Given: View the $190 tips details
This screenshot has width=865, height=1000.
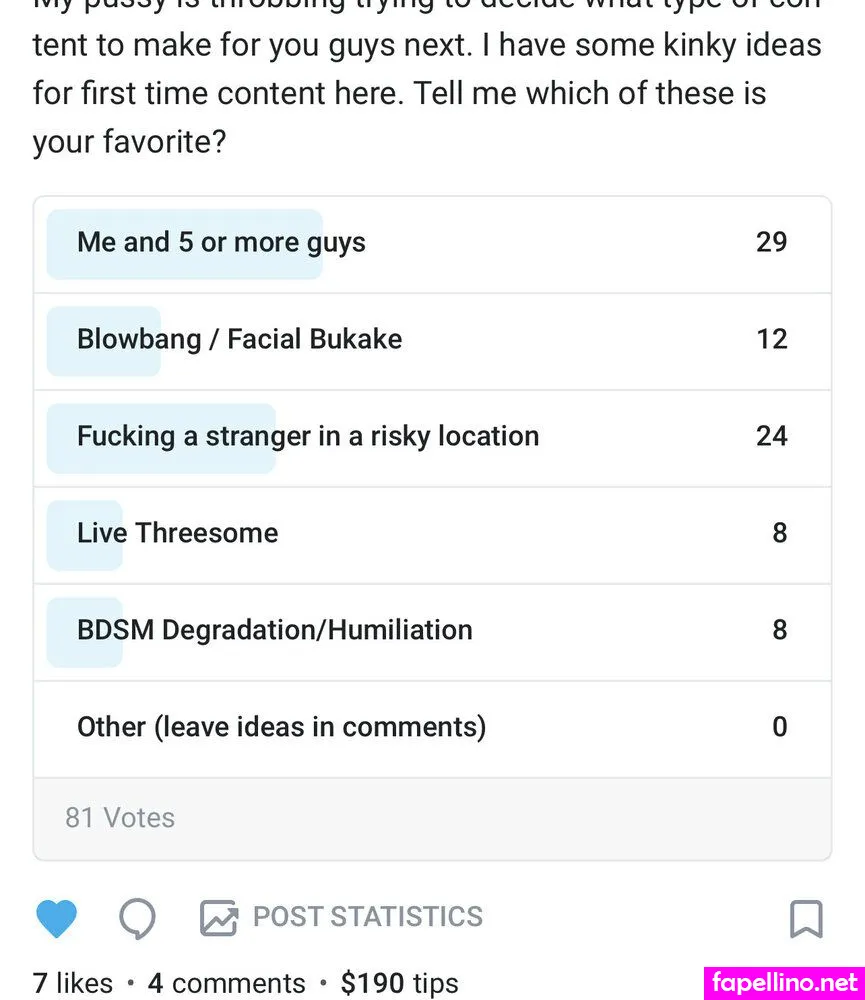Looking at the screenshot, I should click(x=399, y=983).
